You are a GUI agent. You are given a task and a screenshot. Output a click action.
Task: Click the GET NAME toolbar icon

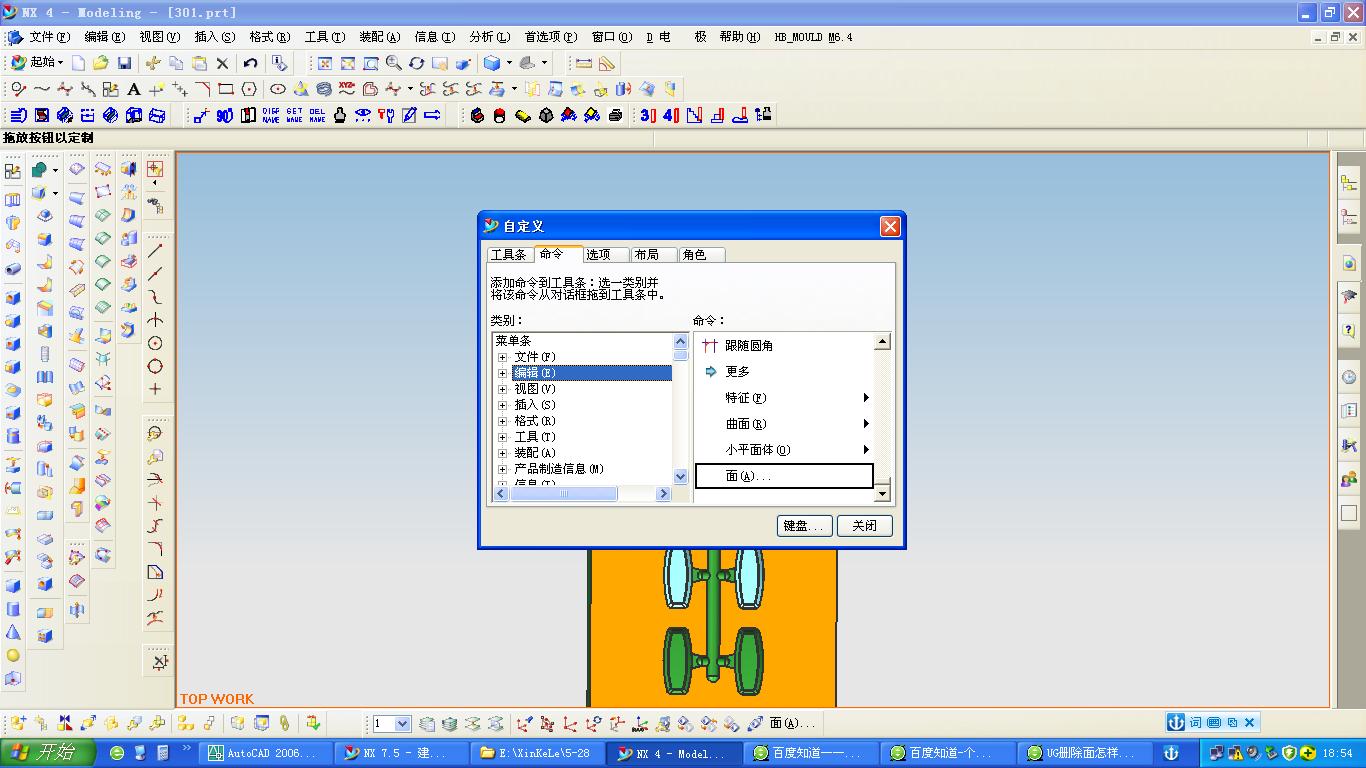pyautogui.click(x=294, y=115)
